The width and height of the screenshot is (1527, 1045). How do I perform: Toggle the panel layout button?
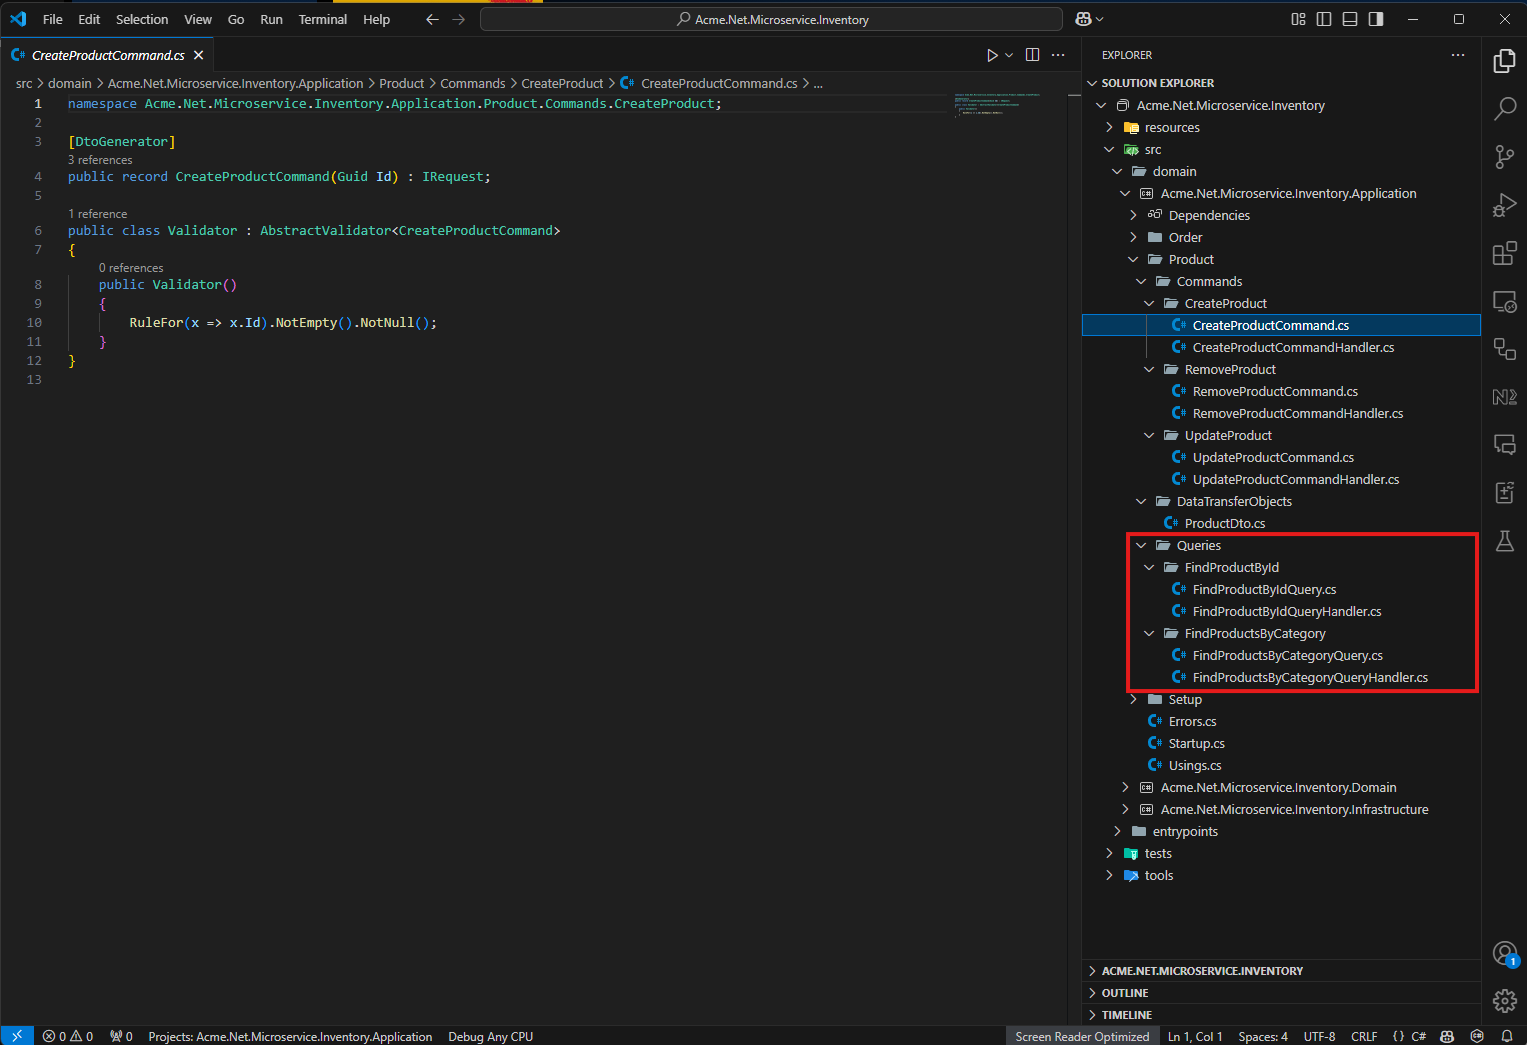coord(1350,19)
